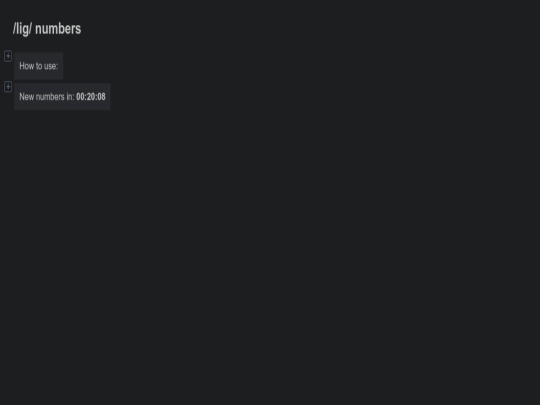The image size is (540, 405).
Task: Click the word use: in How to use
Action: (51, 66)
